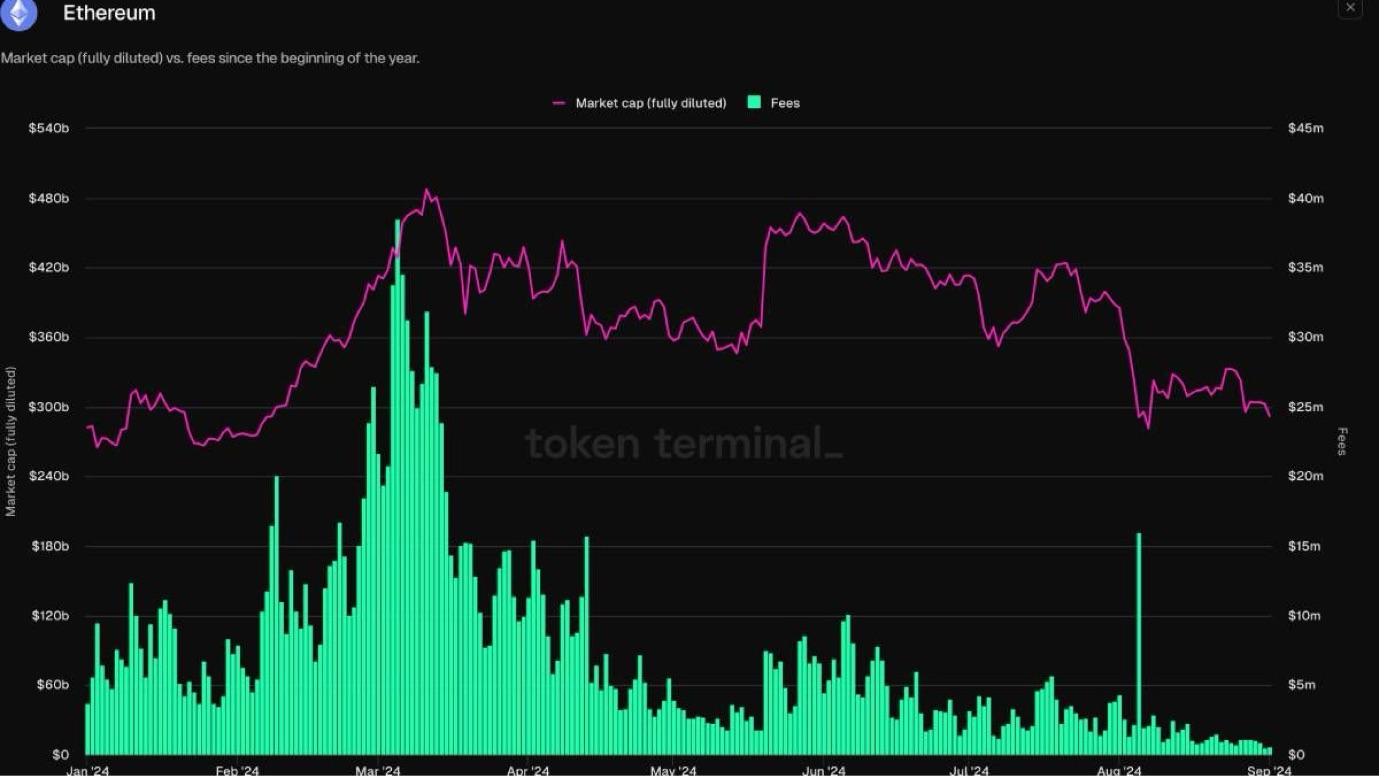Click the $35m right axis label
This screenshot has height=776, width=1379.
tap(1305, 268)
